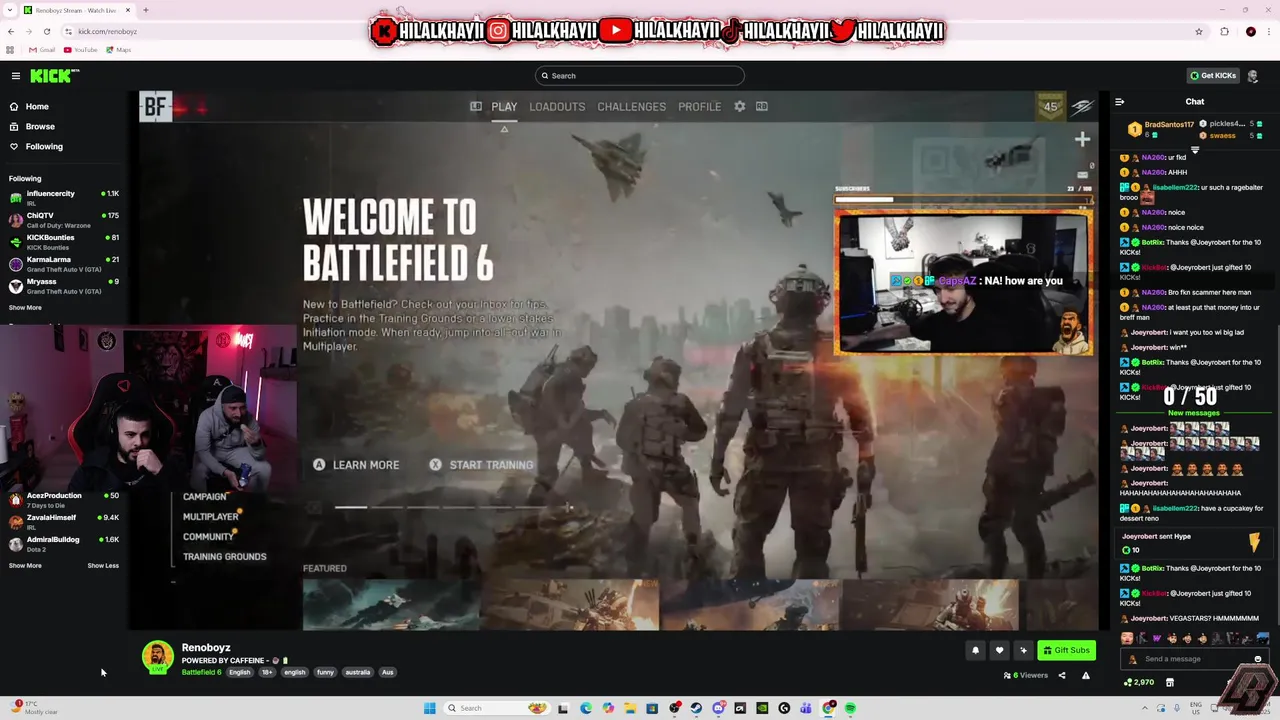
Task: Click the CHALLENGES tab in the stream
Action: click(631, 107)
